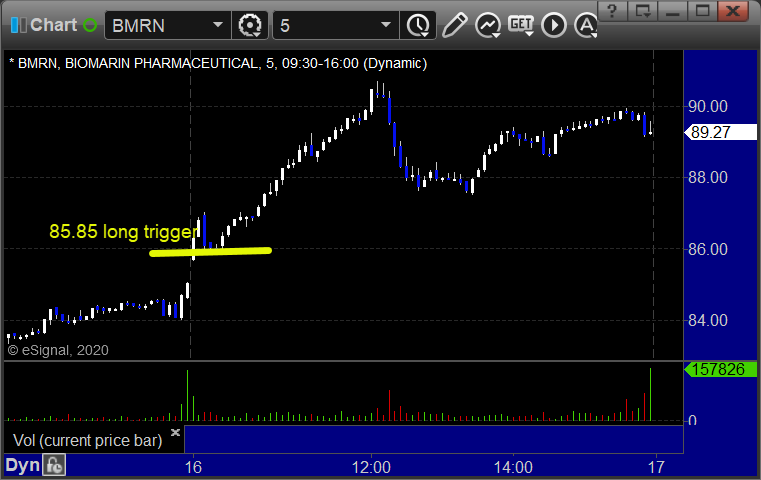This screenshot has height=480, width=761.
Task: Close the chart window
Action: point(733,10)
